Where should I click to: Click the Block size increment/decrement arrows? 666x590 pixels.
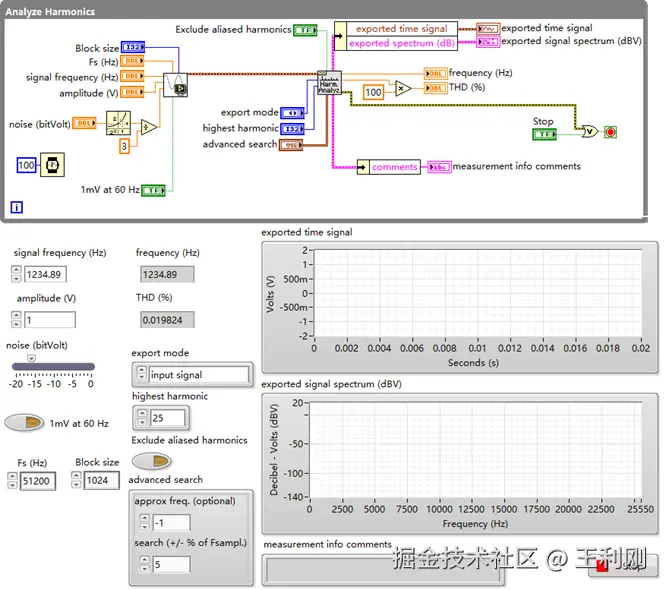[x=76, y=480]
